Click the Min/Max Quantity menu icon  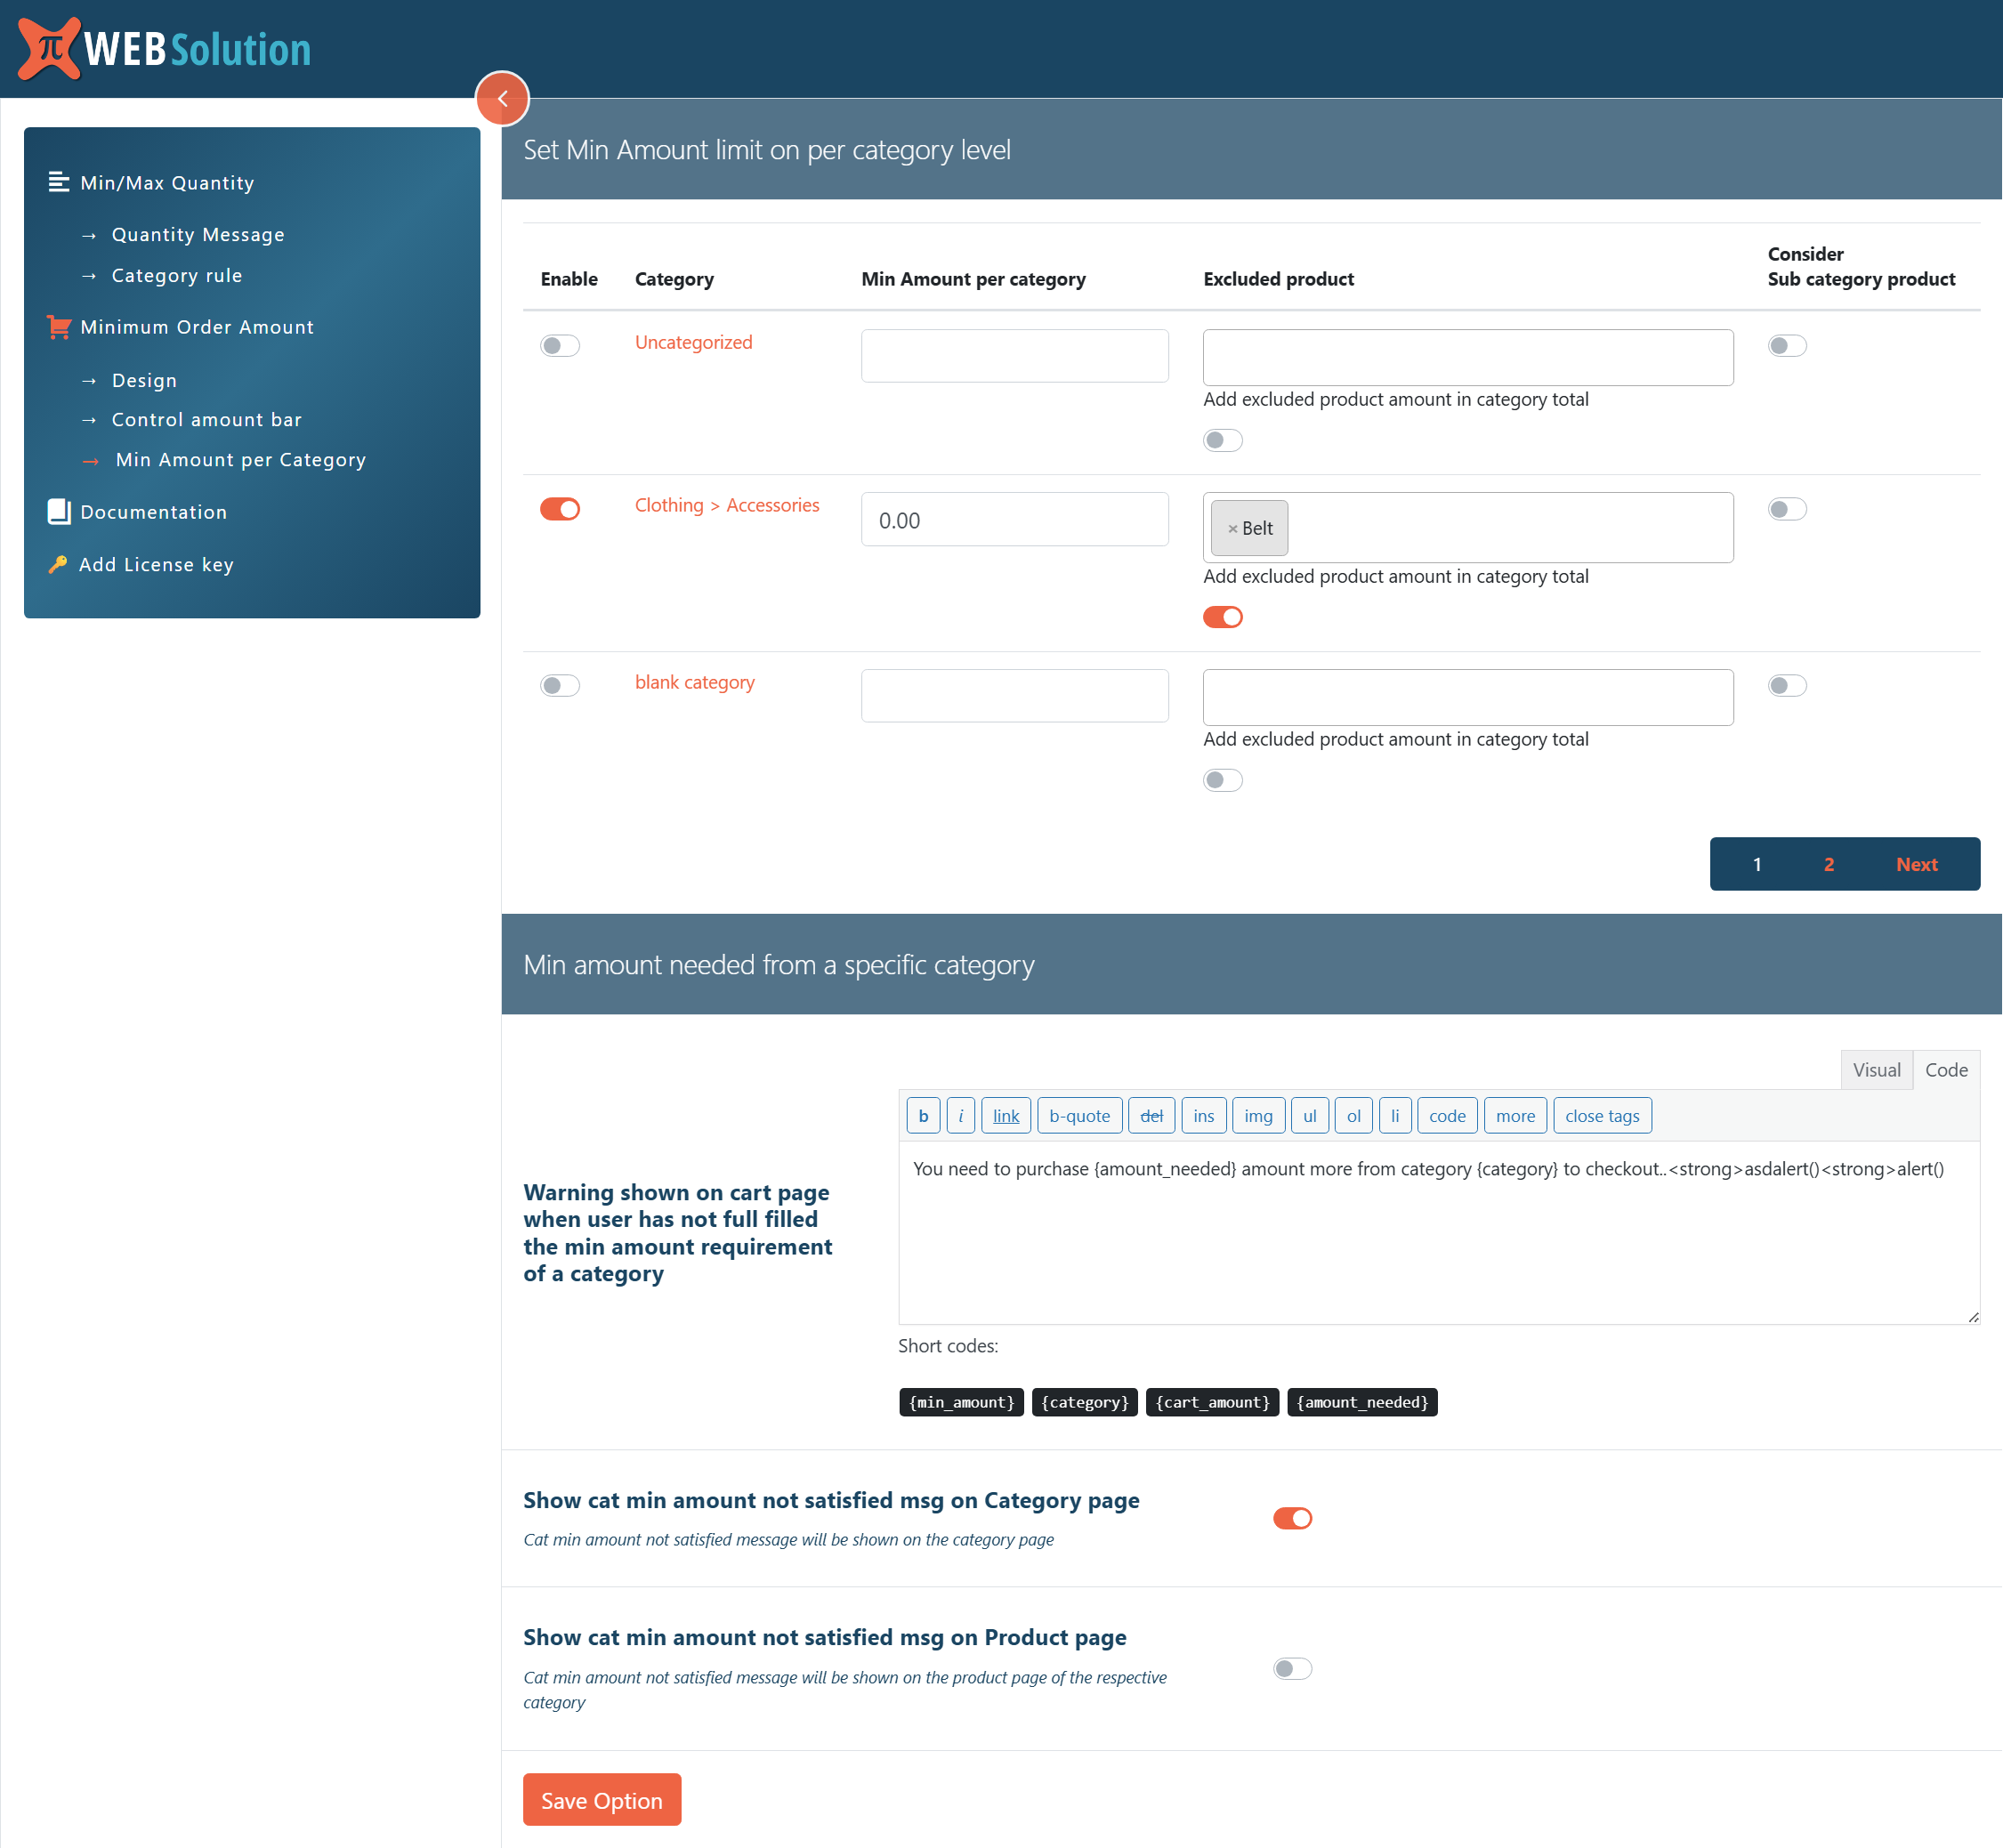(x=58, y=182)
